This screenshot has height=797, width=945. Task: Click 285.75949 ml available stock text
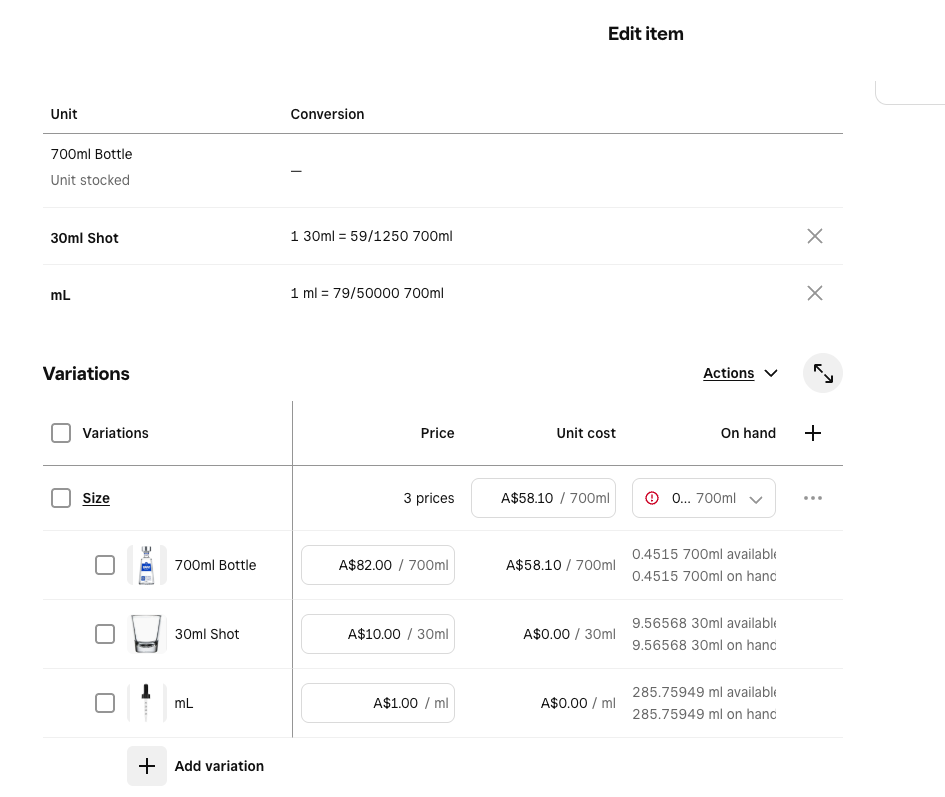click(x=703, y=692)
